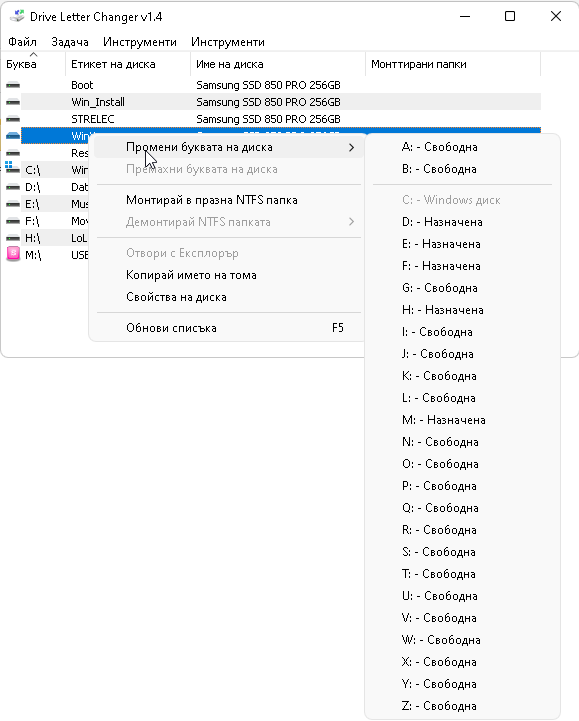579x721 pixels.
Task: Open the 'Файл' menu
Action: (x=22, y=42)
